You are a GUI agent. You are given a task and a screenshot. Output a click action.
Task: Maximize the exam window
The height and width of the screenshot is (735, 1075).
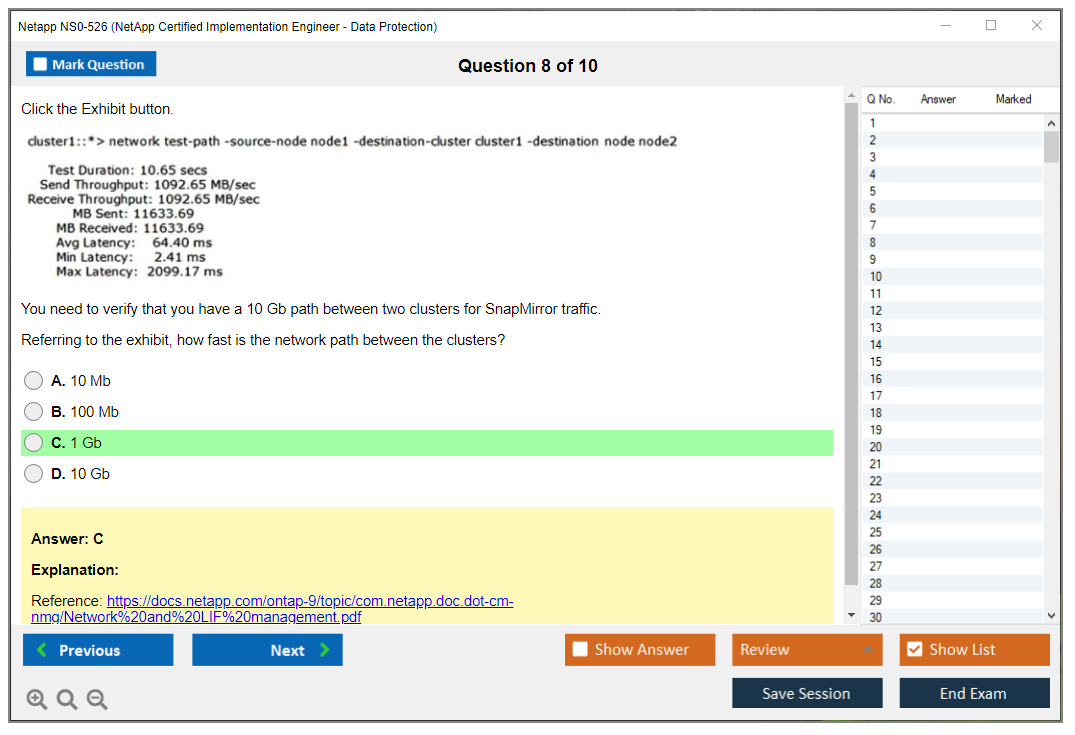[991, 26]
